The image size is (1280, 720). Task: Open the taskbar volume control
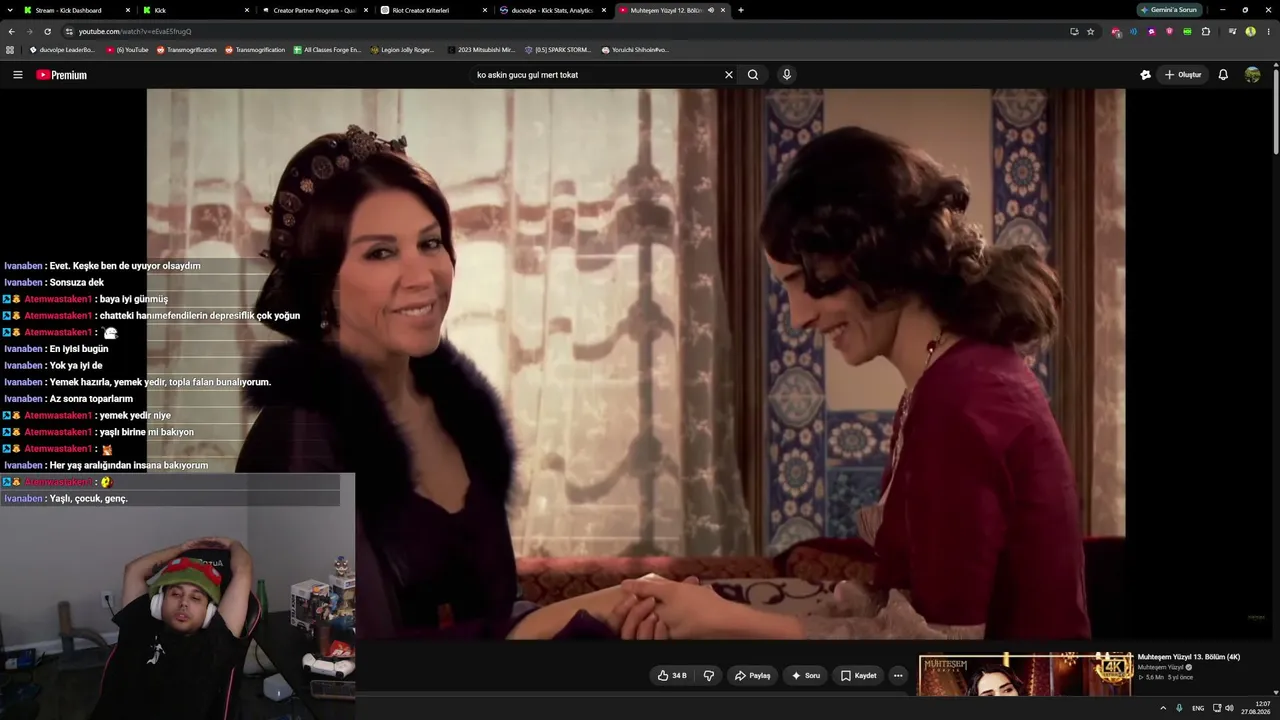pos(1230,708)
